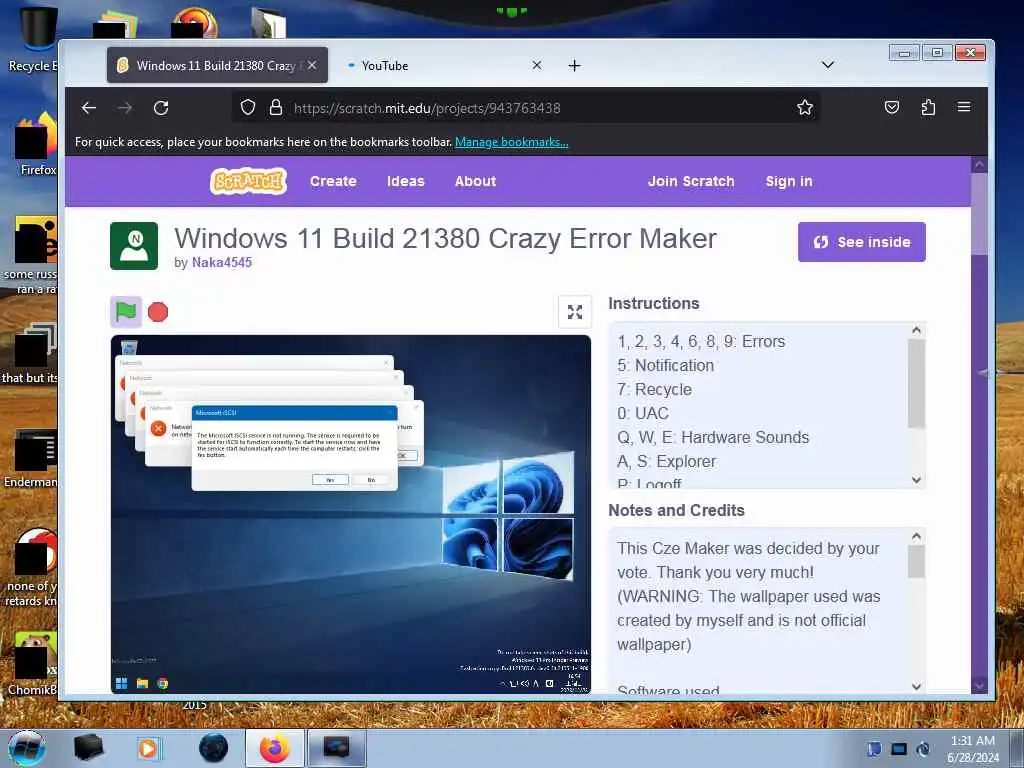Click the 'A, S: Explorer' instruction text
The height and width of the screenshot is (768, 1024).
pos(667,461)
